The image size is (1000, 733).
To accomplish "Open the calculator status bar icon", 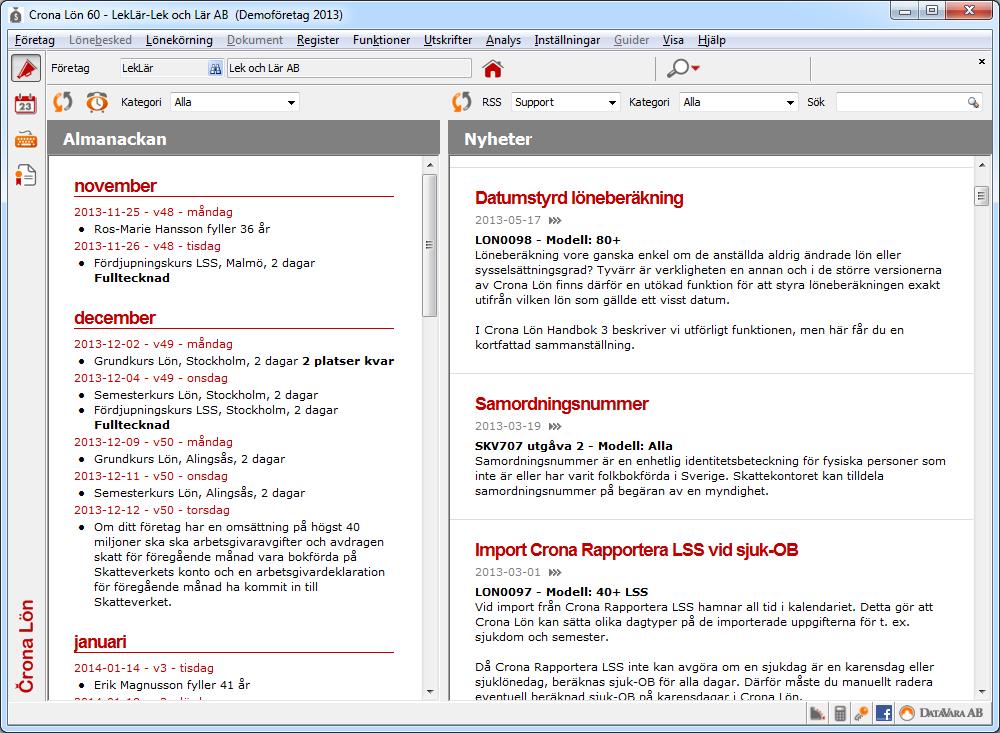I will [840, 713].
